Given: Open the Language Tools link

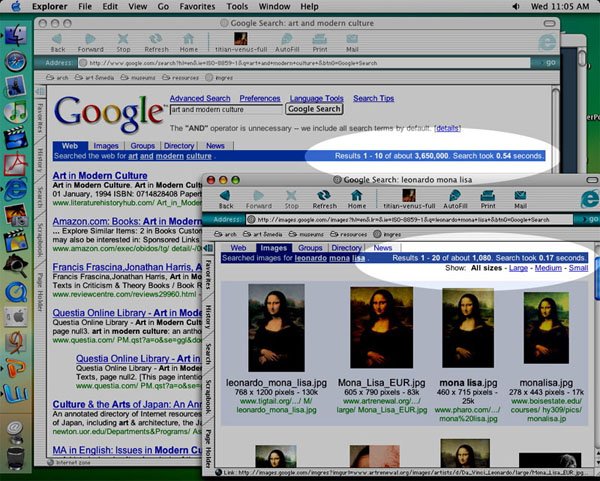Looking at the screenshot, I should [x=316, y=98].
